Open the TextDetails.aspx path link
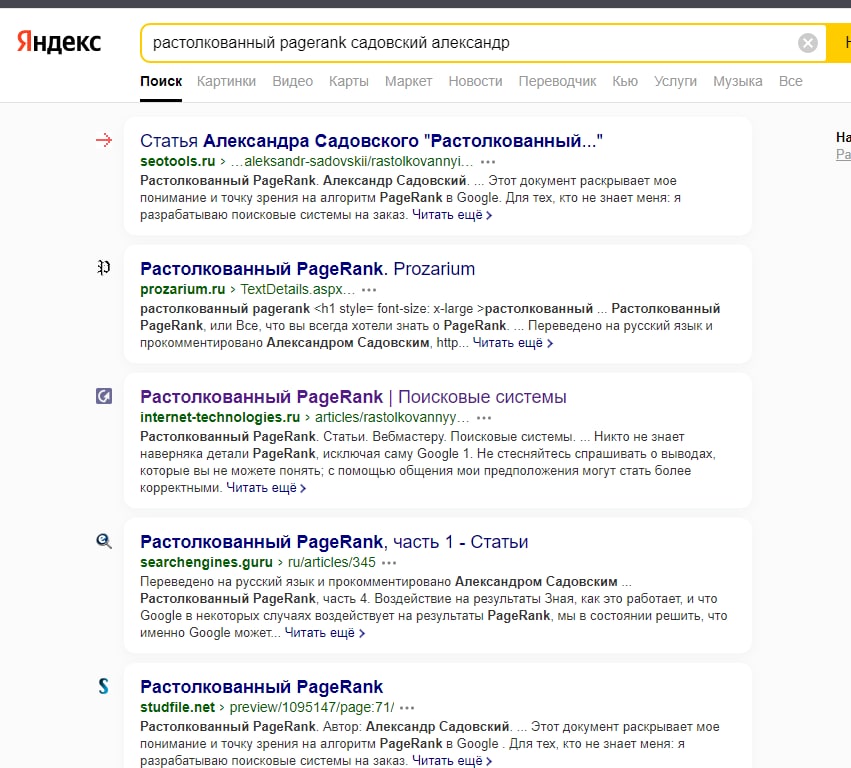Screen dimensions: 851x768 (297, 289)
